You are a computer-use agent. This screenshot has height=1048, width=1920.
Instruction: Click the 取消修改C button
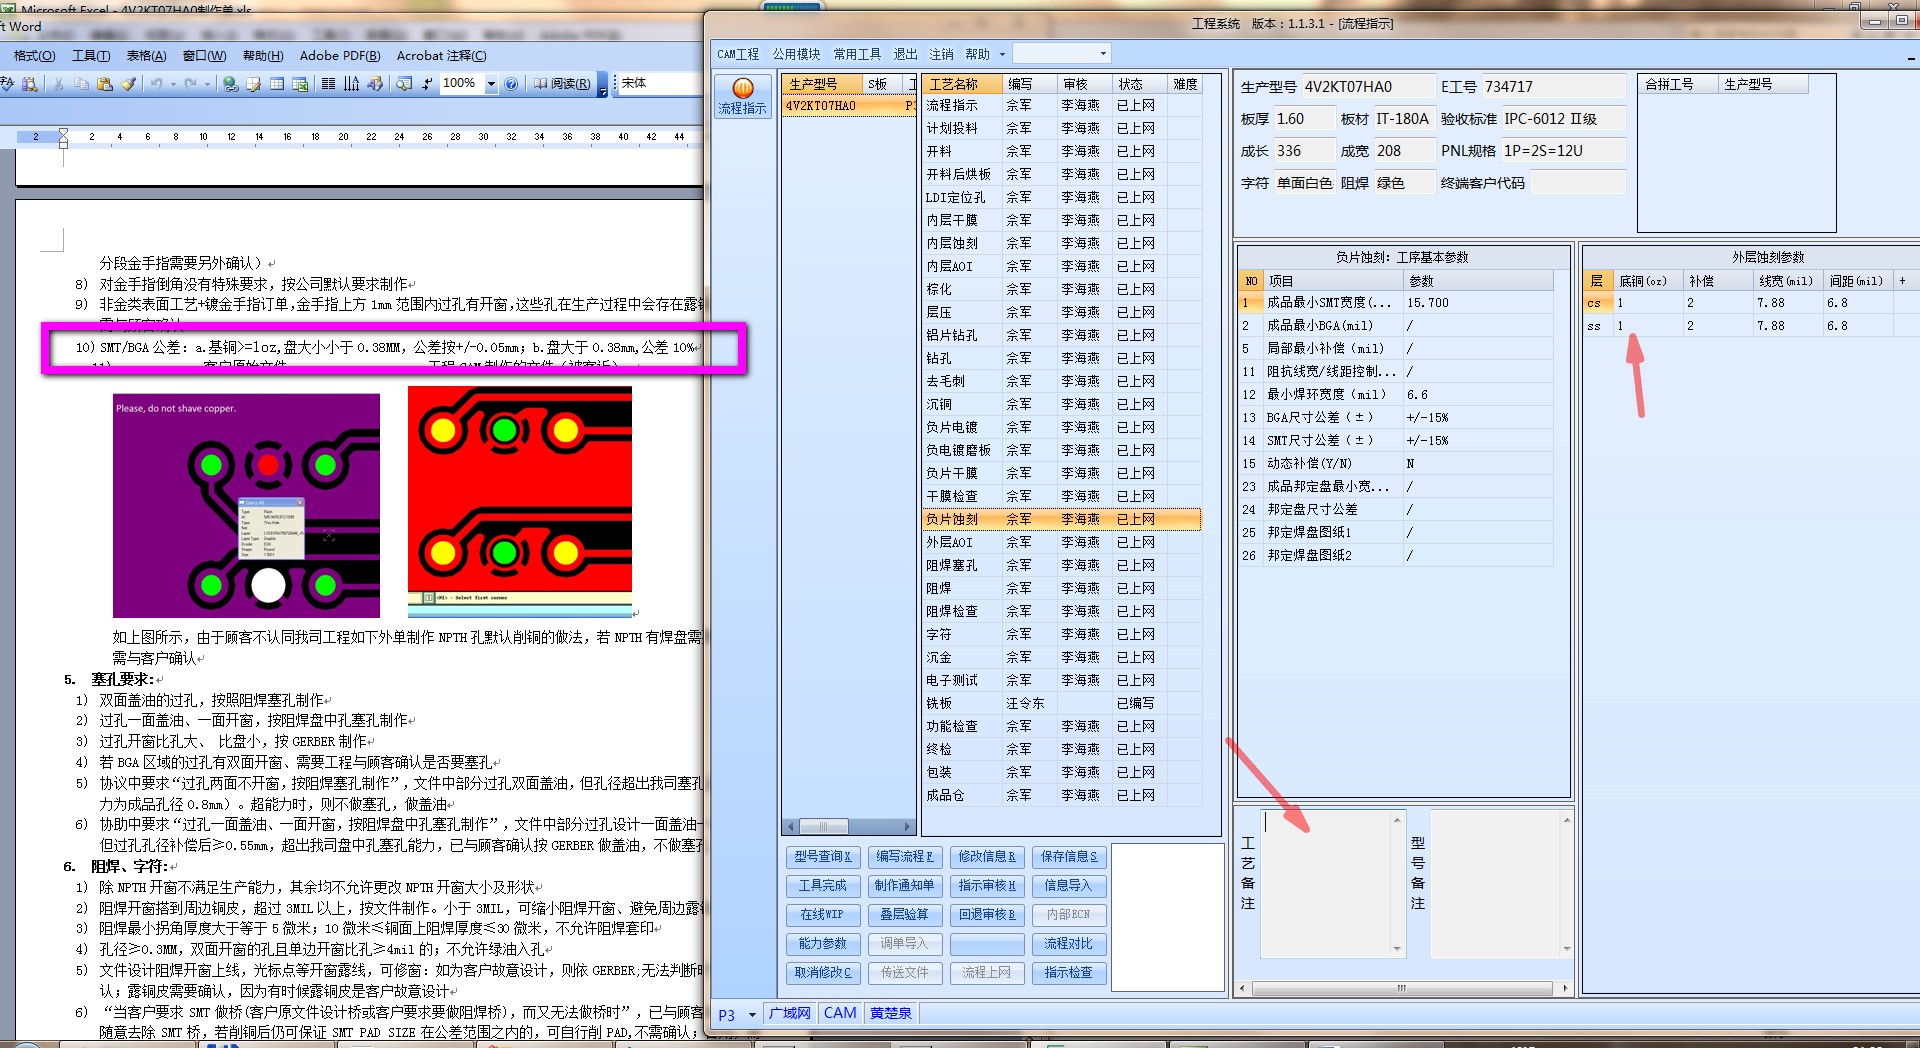[823, 972]
